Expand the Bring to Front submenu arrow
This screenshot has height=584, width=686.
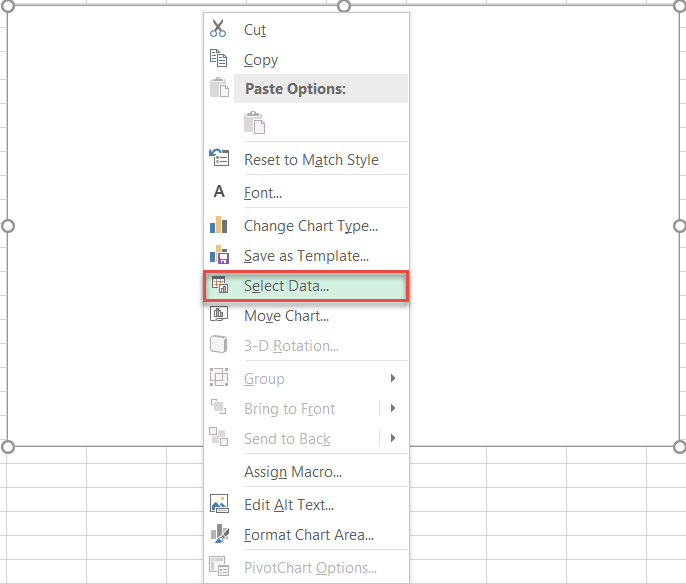pyautogui.click(x=393, y=408)
